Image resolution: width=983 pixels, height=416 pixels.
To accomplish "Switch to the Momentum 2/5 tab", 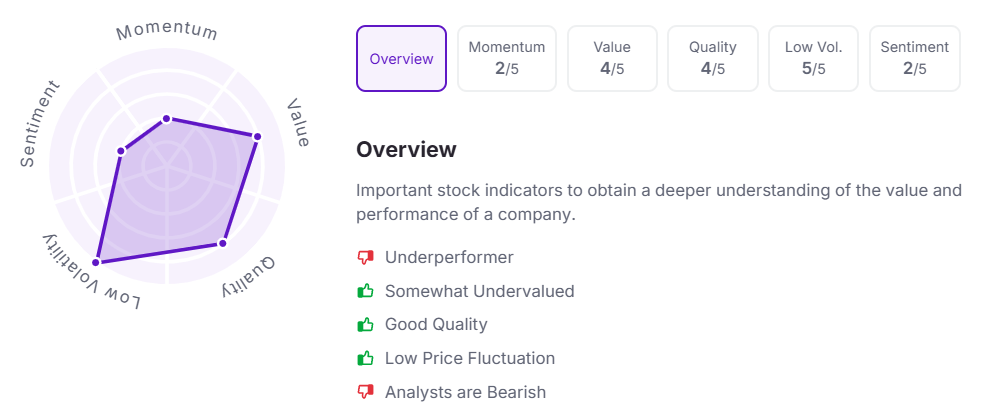I will pyautogui.click(x=507, y=59).
